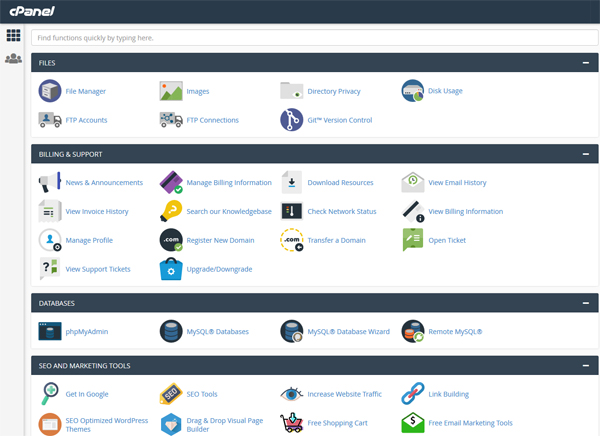The height and width of the screenshot is (436, 600).
Task: Open the Manage Profile link
Action: point(89,240)
